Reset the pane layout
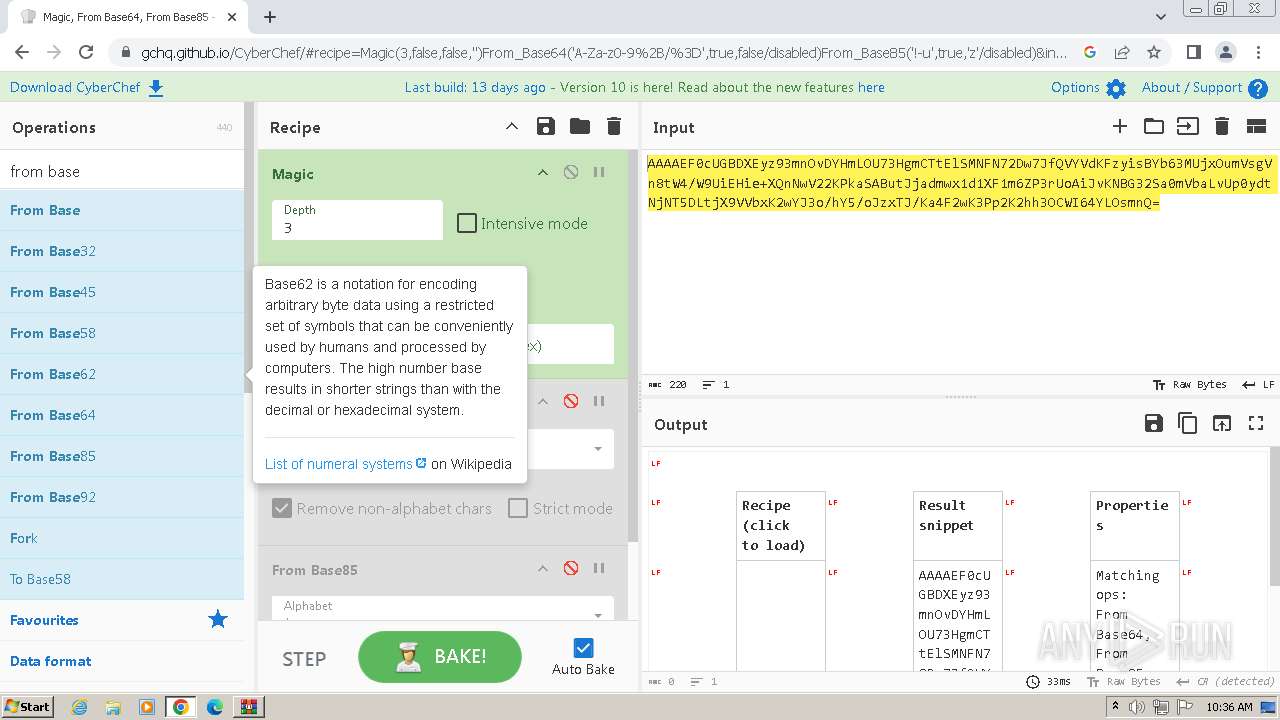The image size is (1280, 720). (x=1256, y=126)
